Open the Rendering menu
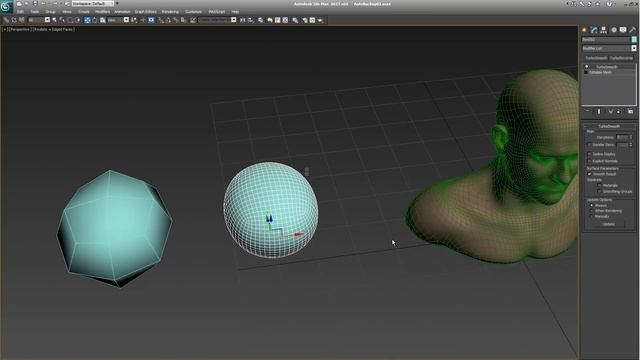The width and height of the screenshot is (640, 360). pyautogui.click(x=170, y=12)
